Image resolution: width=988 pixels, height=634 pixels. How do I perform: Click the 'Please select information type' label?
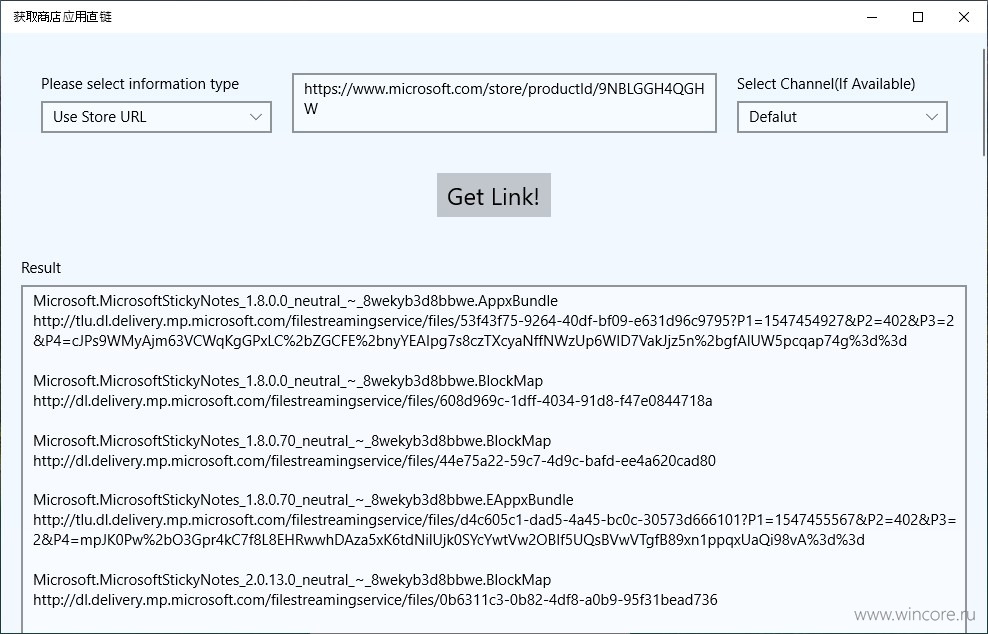coord(140,84)
